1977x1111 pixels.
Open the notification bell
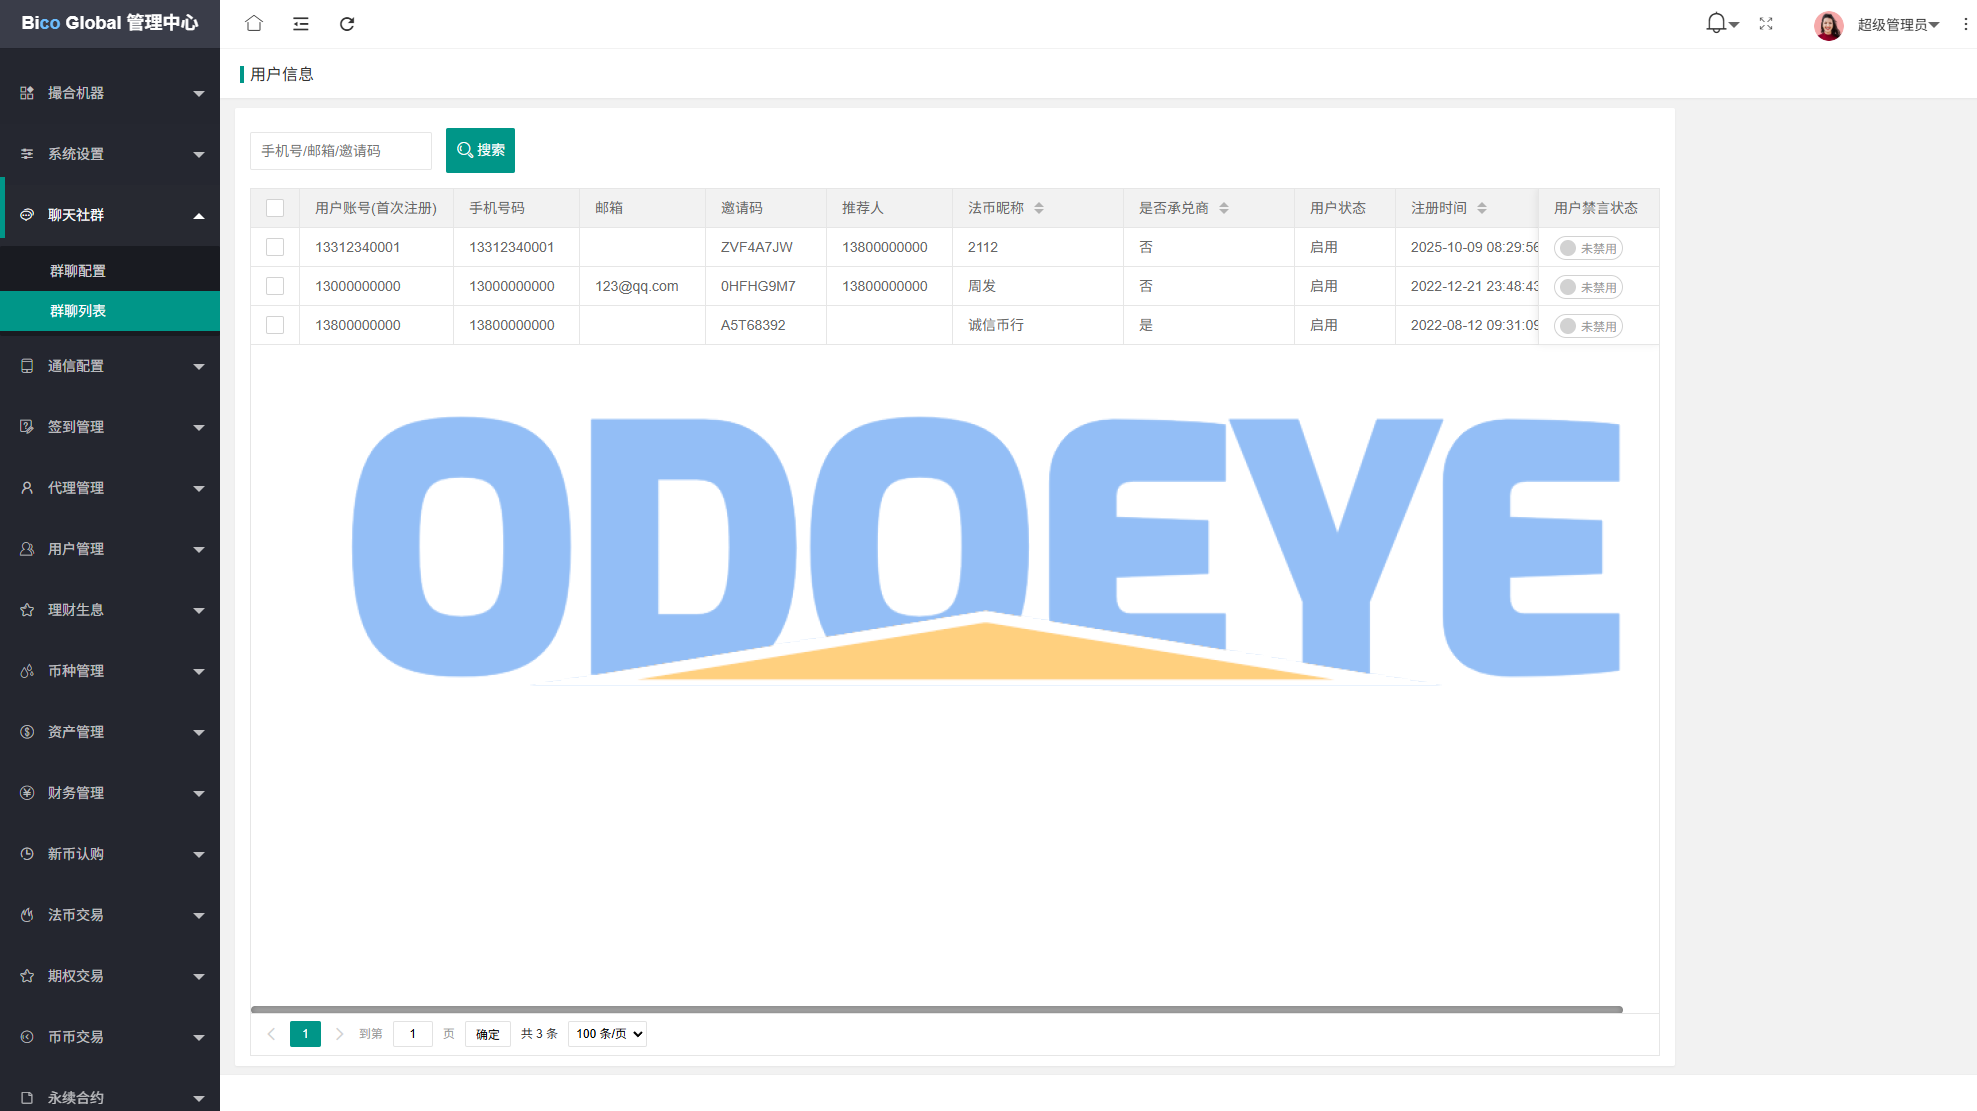tap(1717, 23)
